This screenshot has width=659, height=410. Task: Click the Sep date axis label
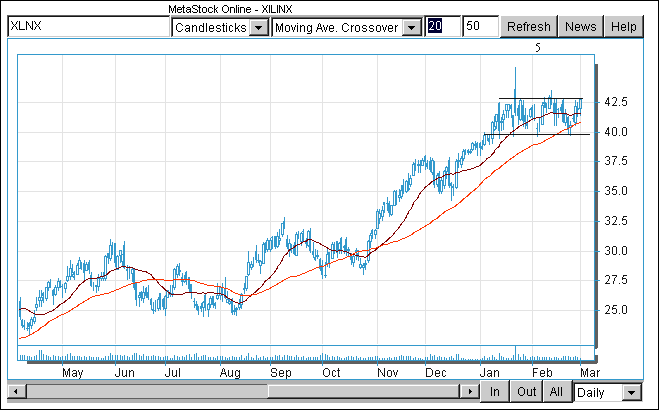pos(280,373)
